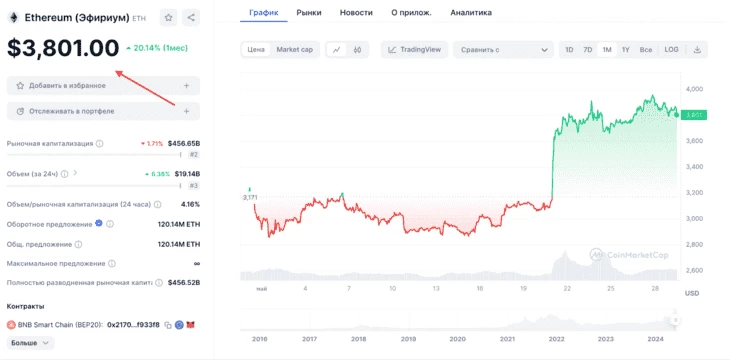Click plus icon on Добавить в избранное
730x360 pixels.
click(186, 86)
